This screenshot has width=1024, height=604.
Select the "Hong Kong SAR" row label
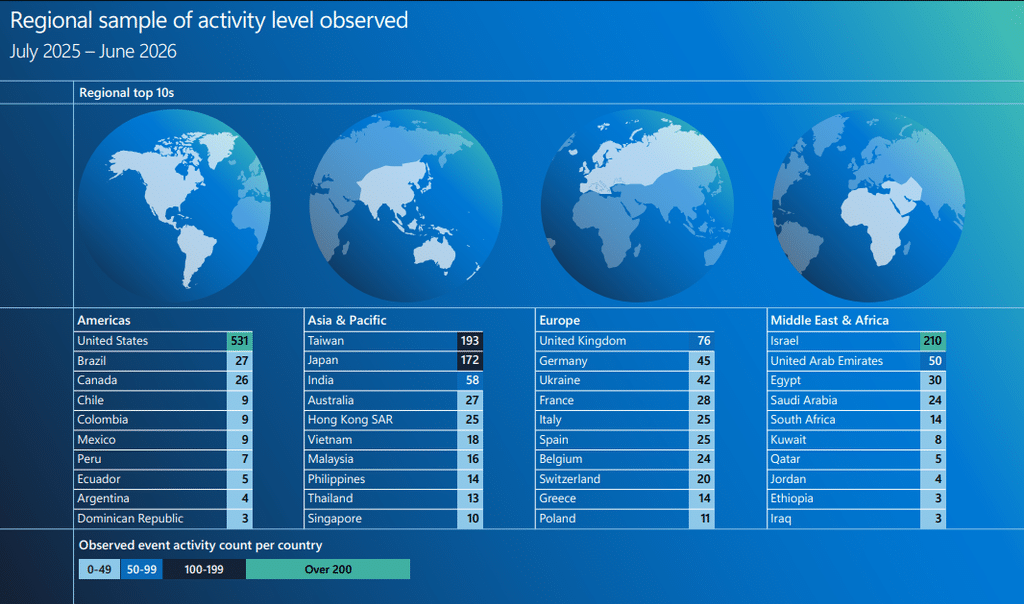pos(350,420)
